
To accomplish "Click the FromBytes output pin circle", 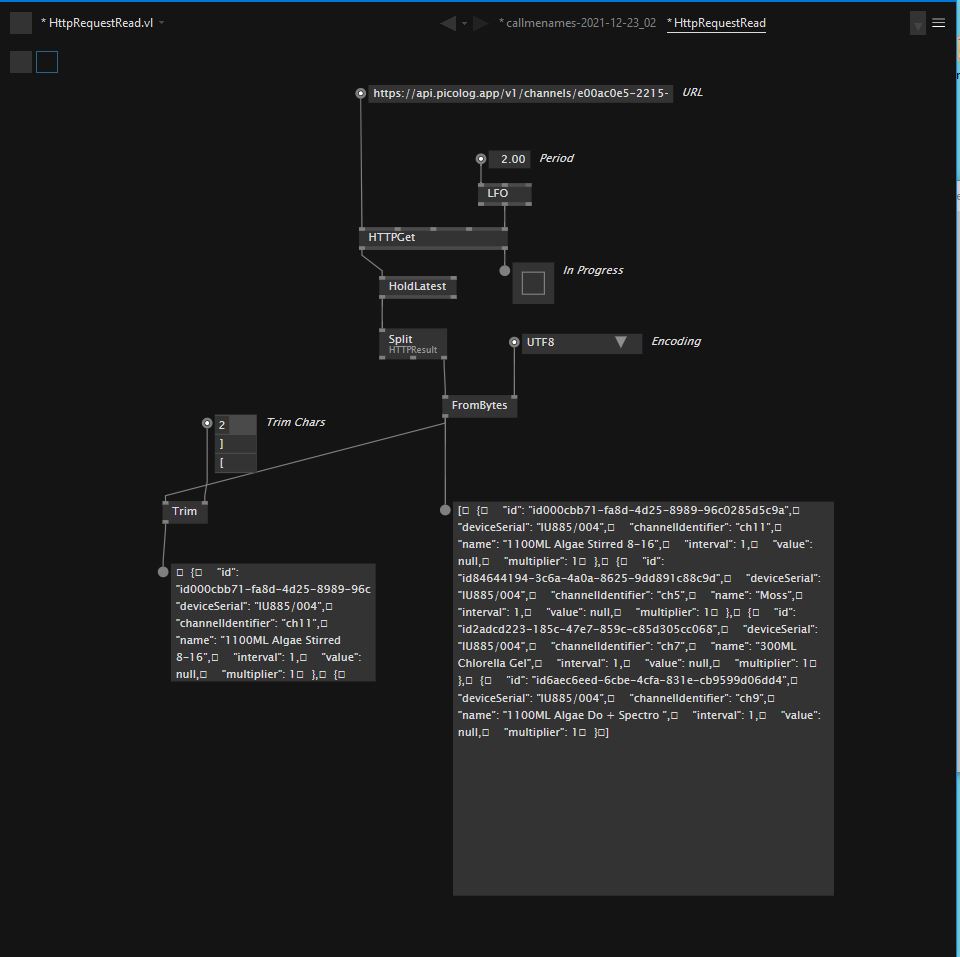I will tap(445, 510).
